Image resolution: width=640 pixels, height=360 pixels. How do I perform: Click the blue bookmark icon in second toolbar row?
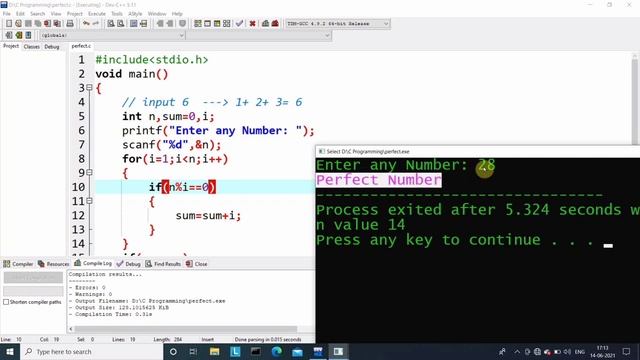point(28,35)
